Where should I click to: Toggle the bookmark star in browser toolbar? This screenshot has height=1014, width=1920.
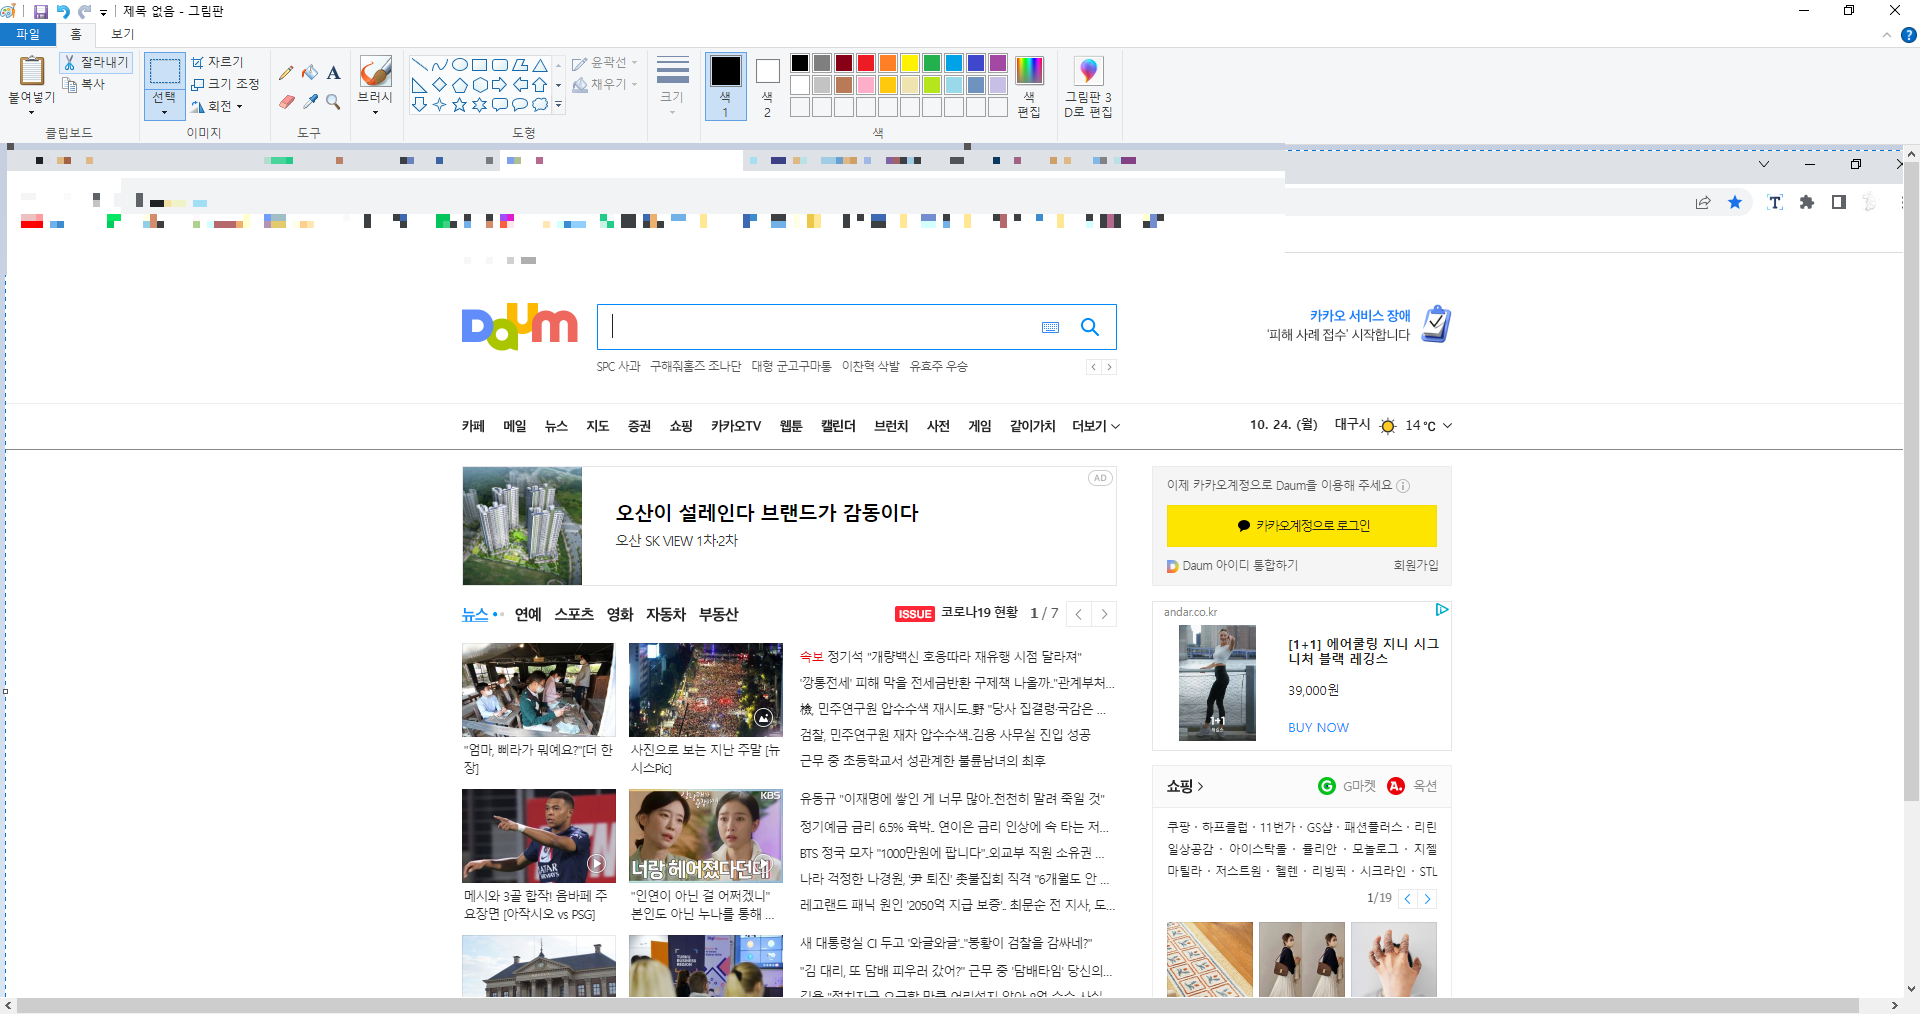coord(1735,202)
